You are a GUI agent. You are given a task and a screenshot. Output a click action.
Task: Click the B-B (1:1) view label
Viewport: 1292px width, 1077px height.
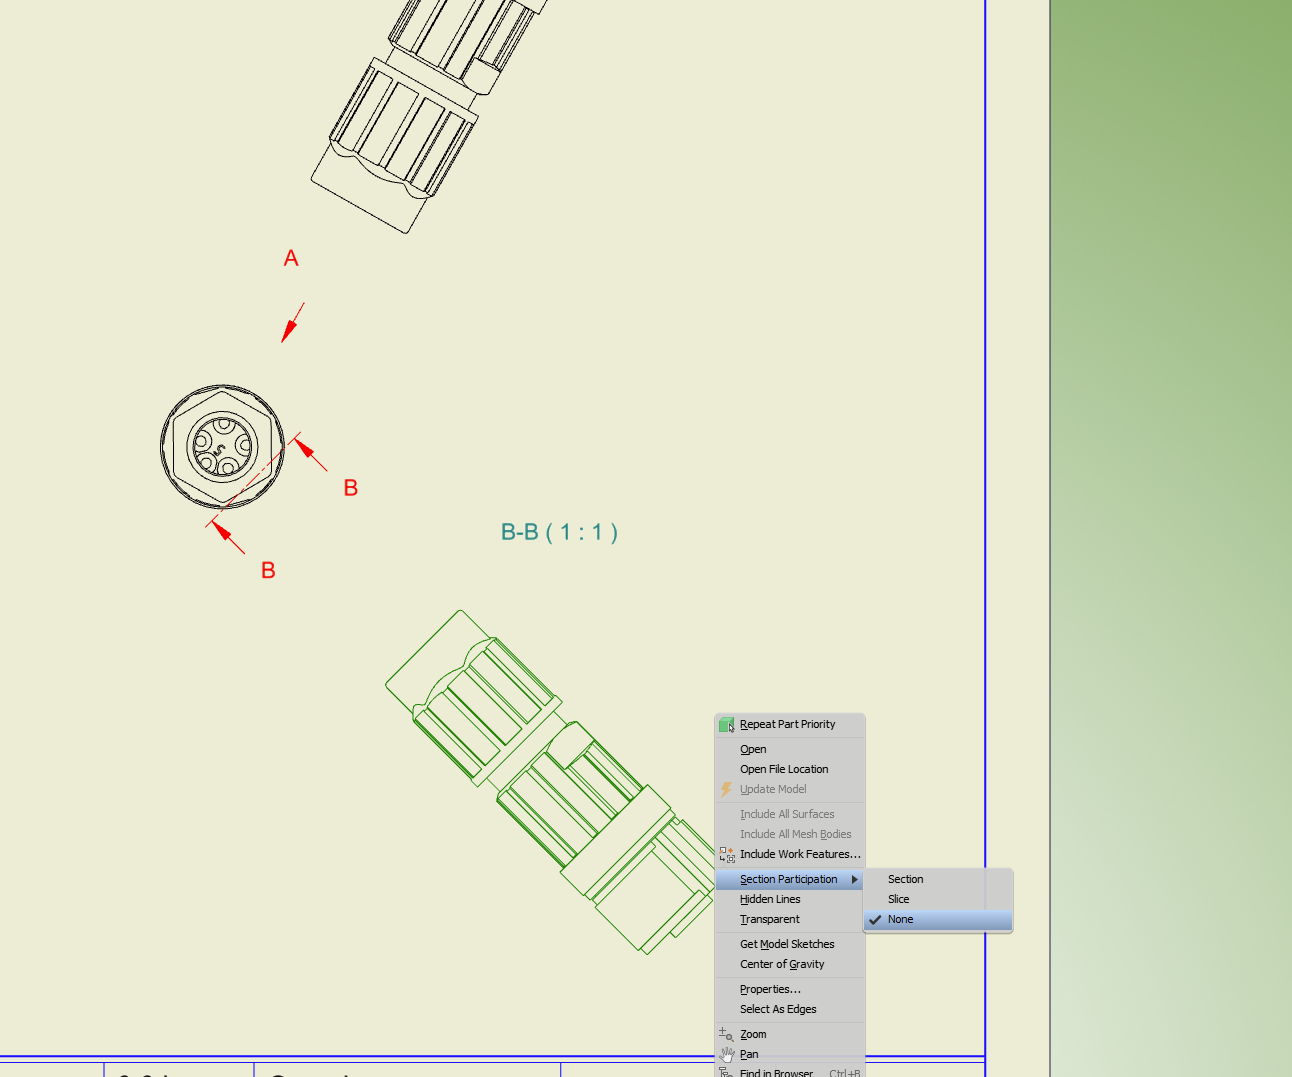click(x=559, y=532)
